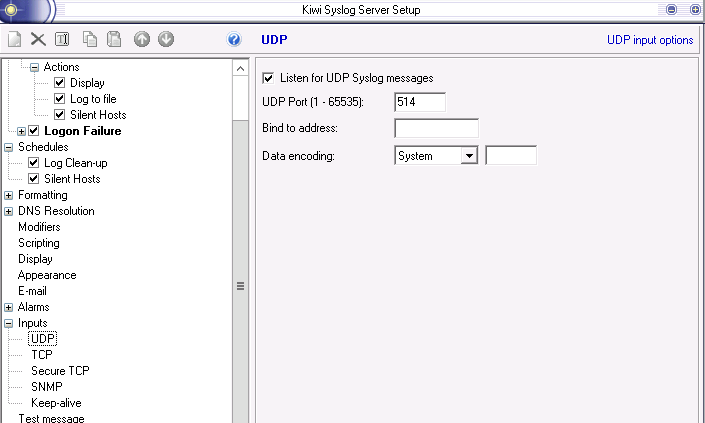705x423 pixels.
Task: Select UDP under Inputs
Action: (43, 339)
